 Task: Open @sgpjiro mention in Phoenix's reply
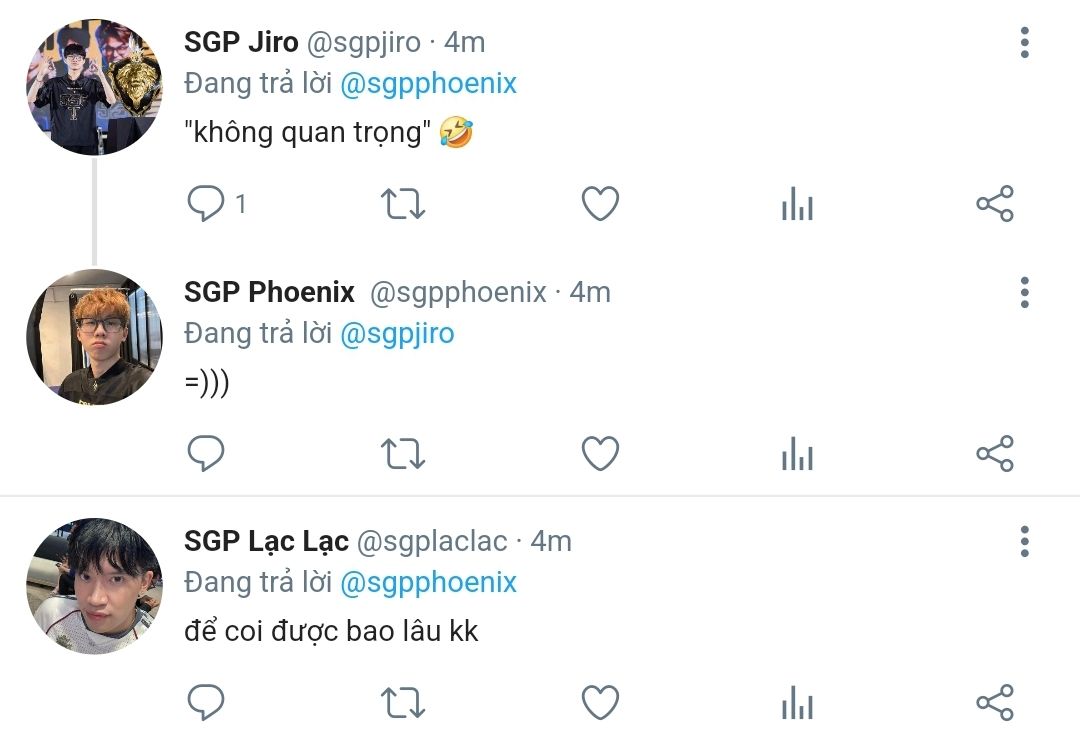[397, 334]
